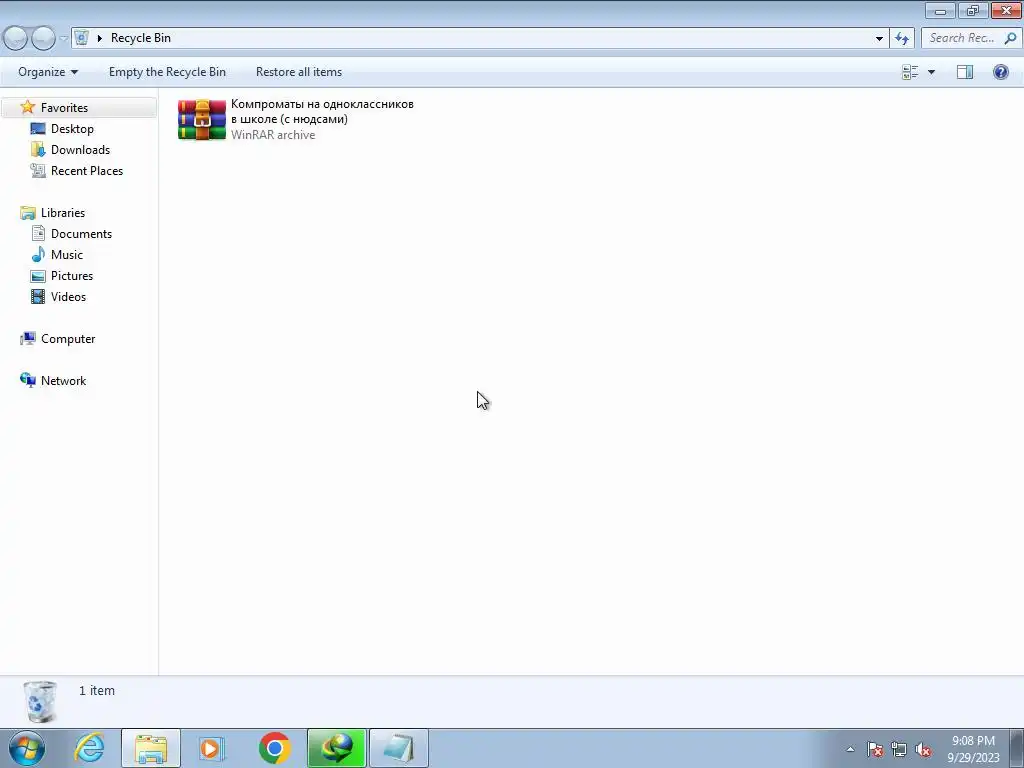Click the Network globe icon

pyautogui.click(x=27, y=380)
